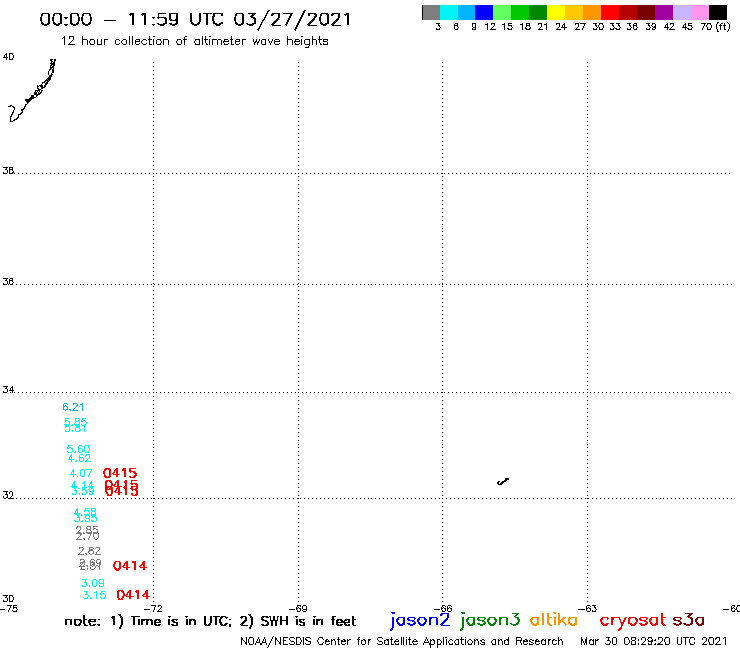Select the 6.21 wave height reading
740x650 pixels.
73,407
